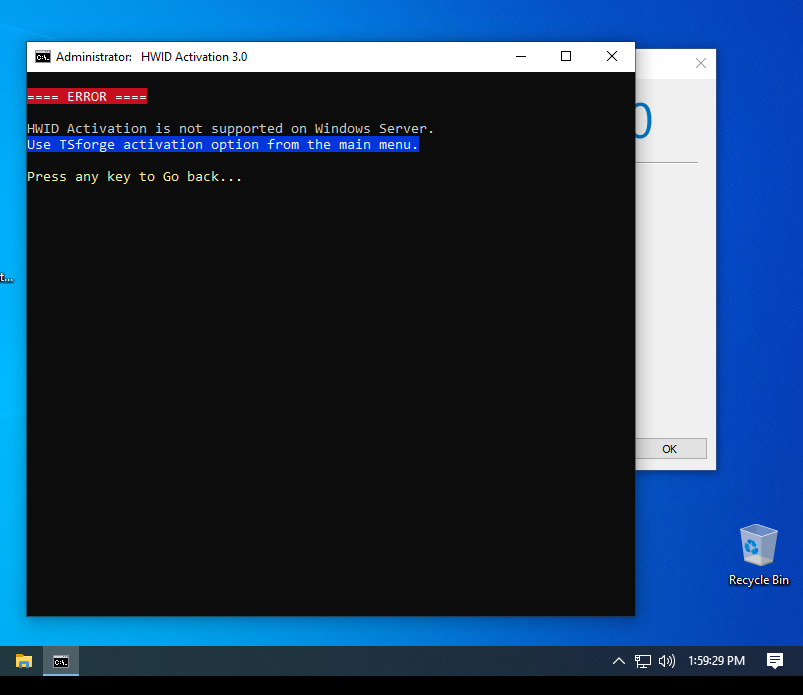Viewport: 803px width, 695px height.
Task: Maximize the HWID Activation console window
Action: pos(566,56)
